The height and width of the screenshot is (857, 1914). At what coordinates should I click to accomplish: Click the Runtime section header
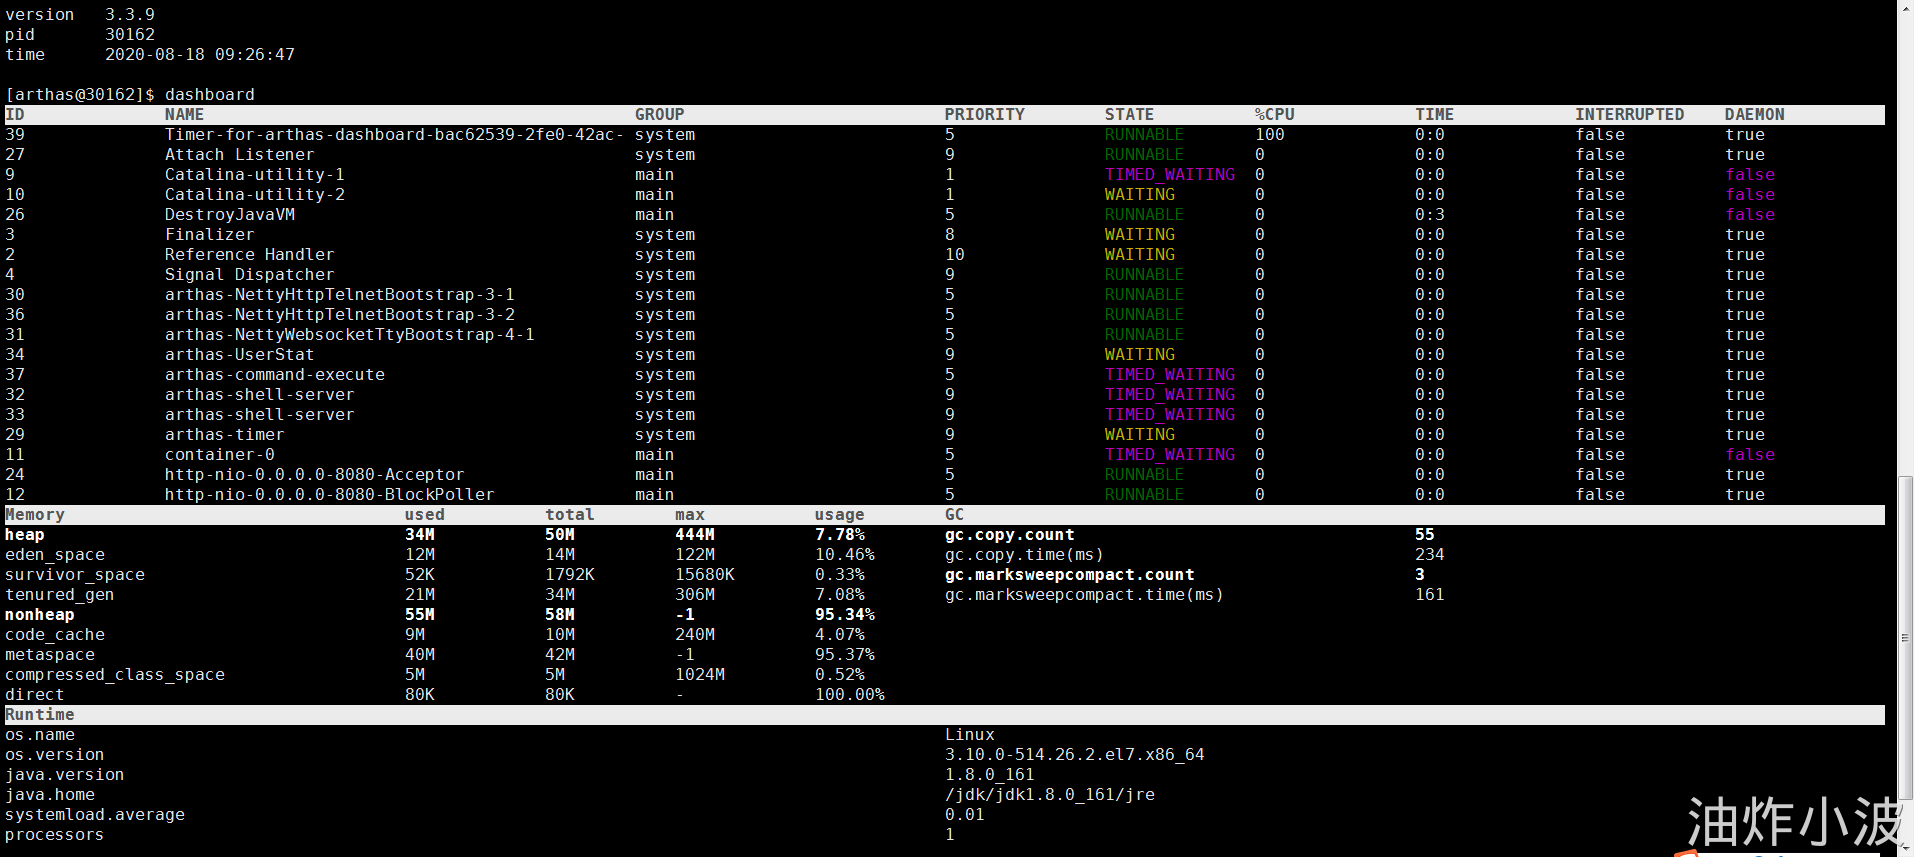[40, 715]
